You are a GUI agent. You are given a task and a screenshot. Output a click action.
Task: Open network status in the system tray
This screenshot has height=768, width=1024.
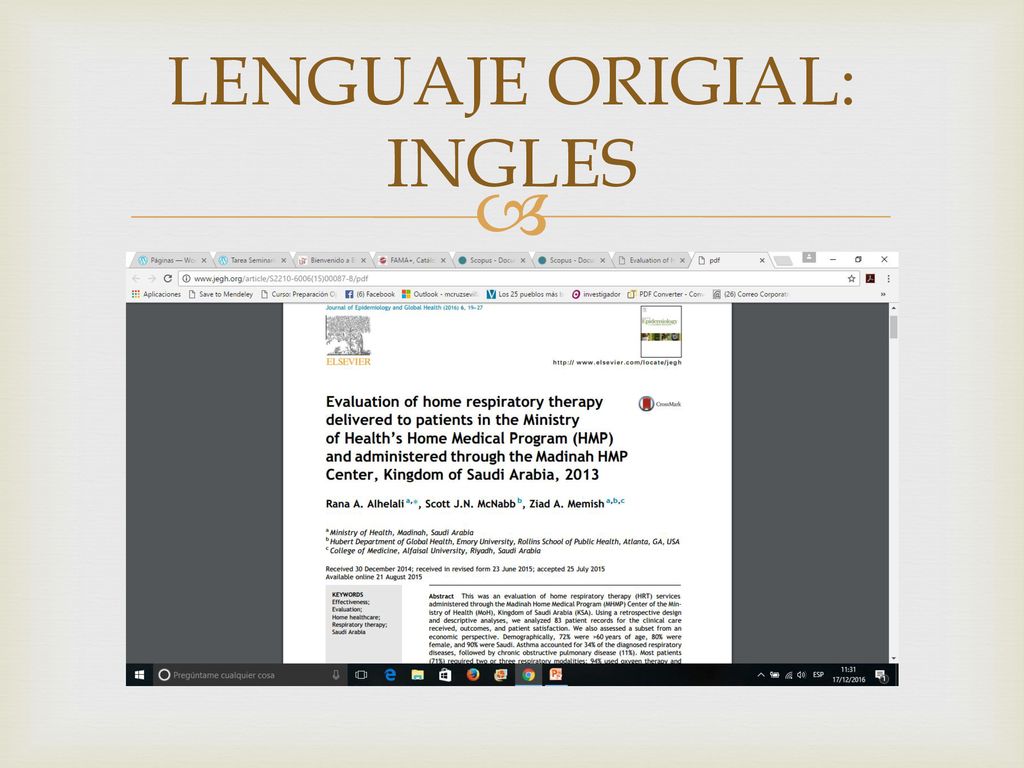788,675
